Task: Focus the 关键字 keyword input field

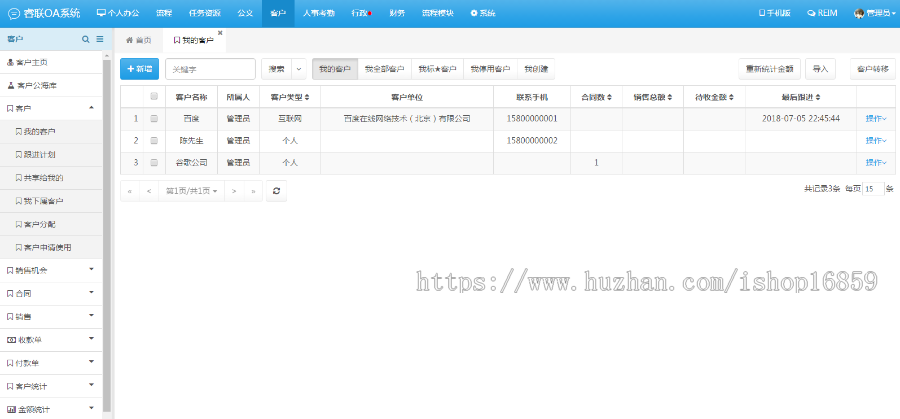Action: (211, 69)
